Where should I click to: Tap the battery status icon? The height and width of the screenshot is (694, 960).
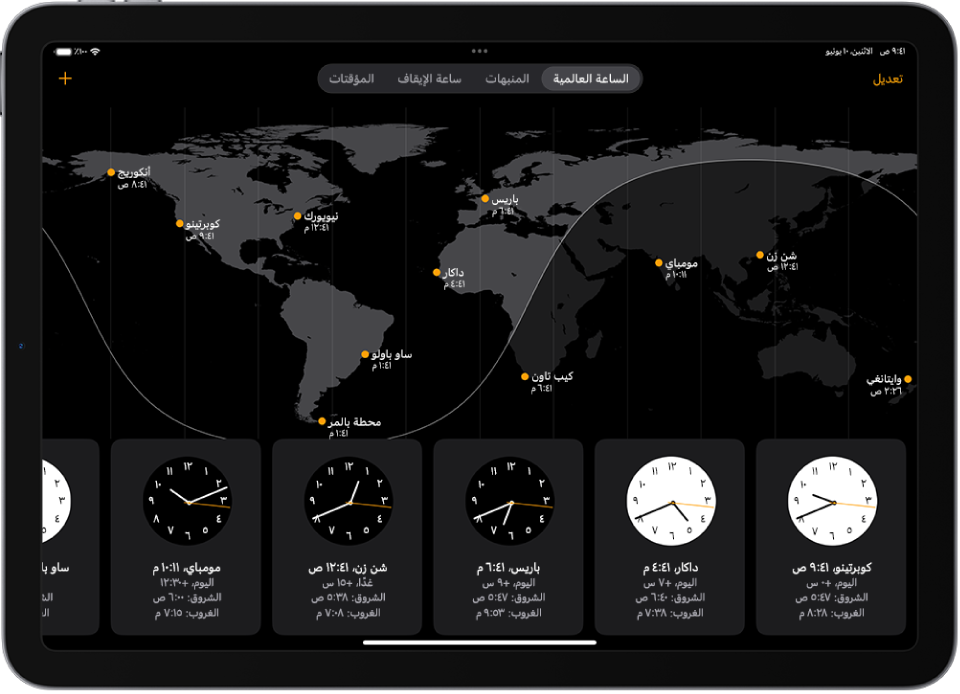tap(63, 51)
